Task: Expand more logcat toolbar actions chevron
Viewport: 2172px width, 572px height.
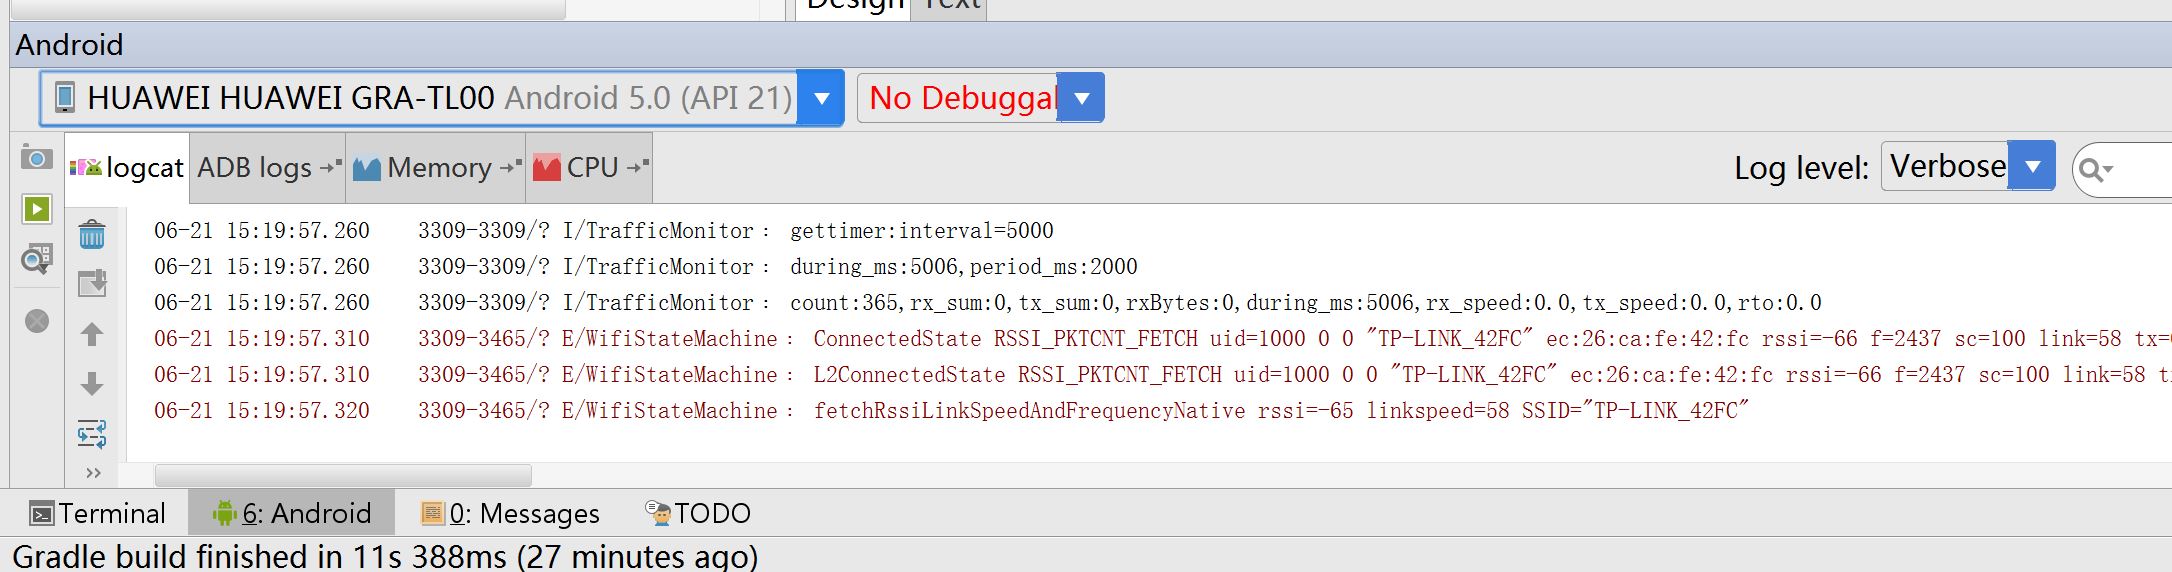Action: pos(94,473)
